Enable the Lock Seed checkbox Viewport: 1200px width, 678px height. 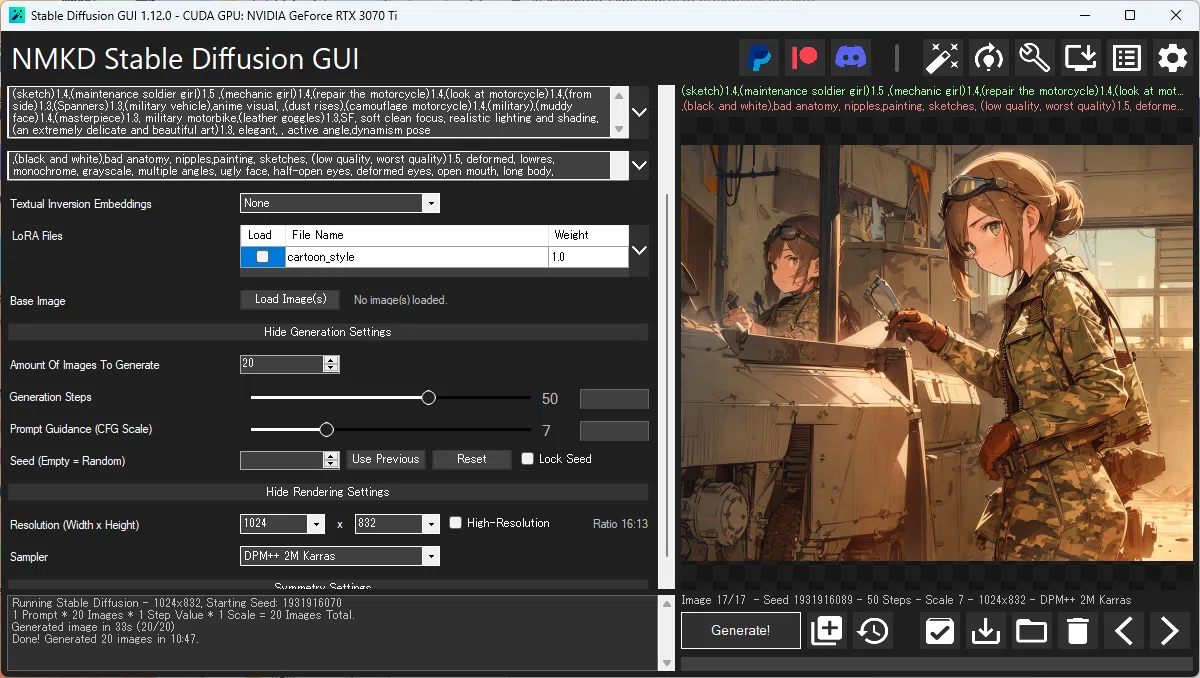[528, 459]
